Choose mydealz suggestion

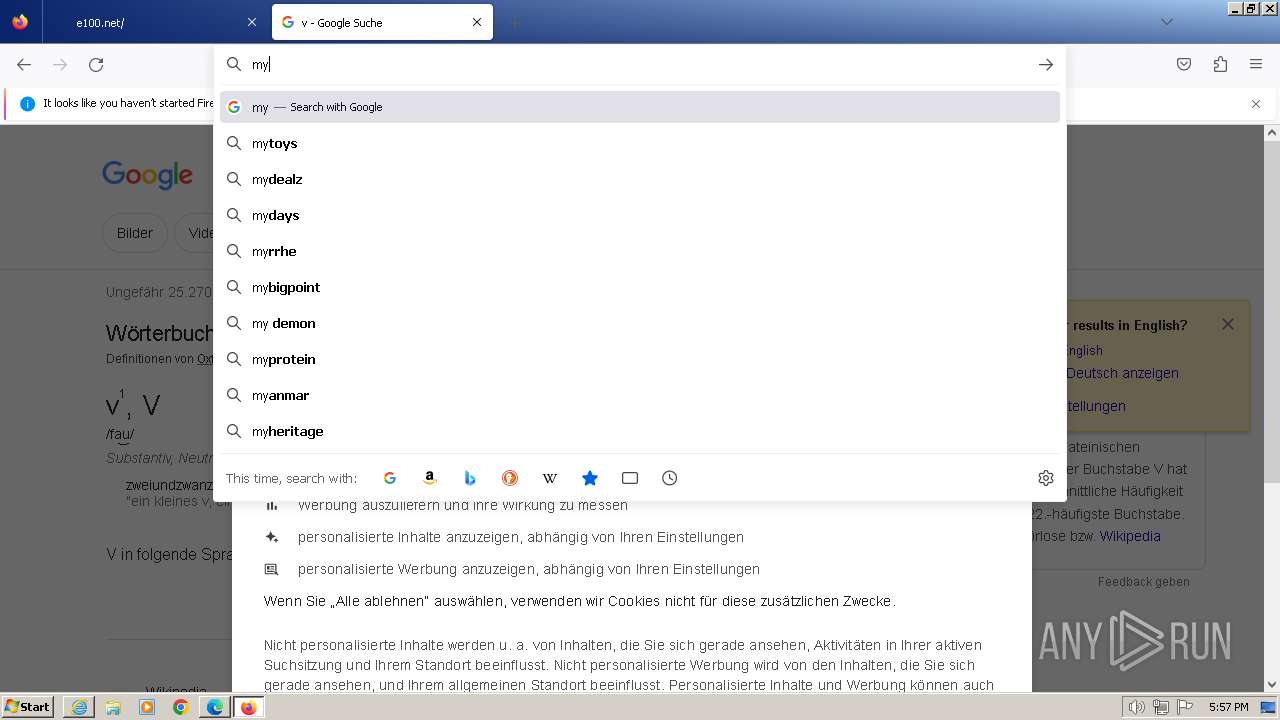640,179
